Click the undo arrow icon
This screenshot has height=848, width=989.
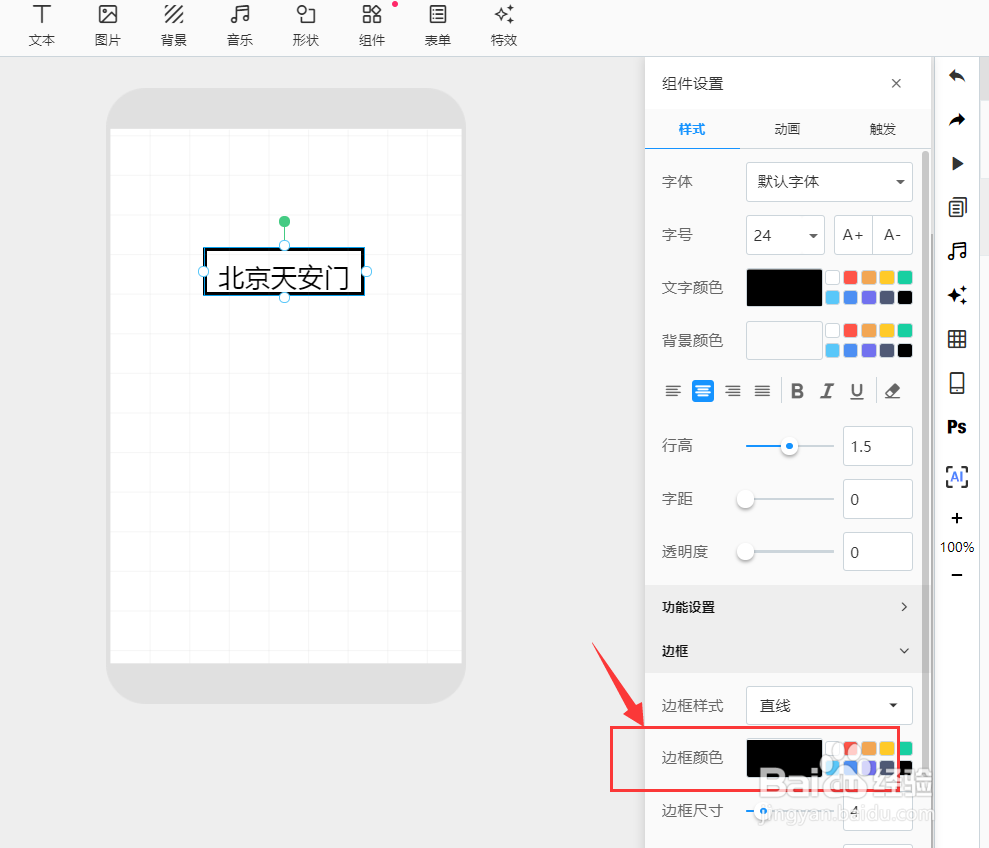click(x=956, y=75)
